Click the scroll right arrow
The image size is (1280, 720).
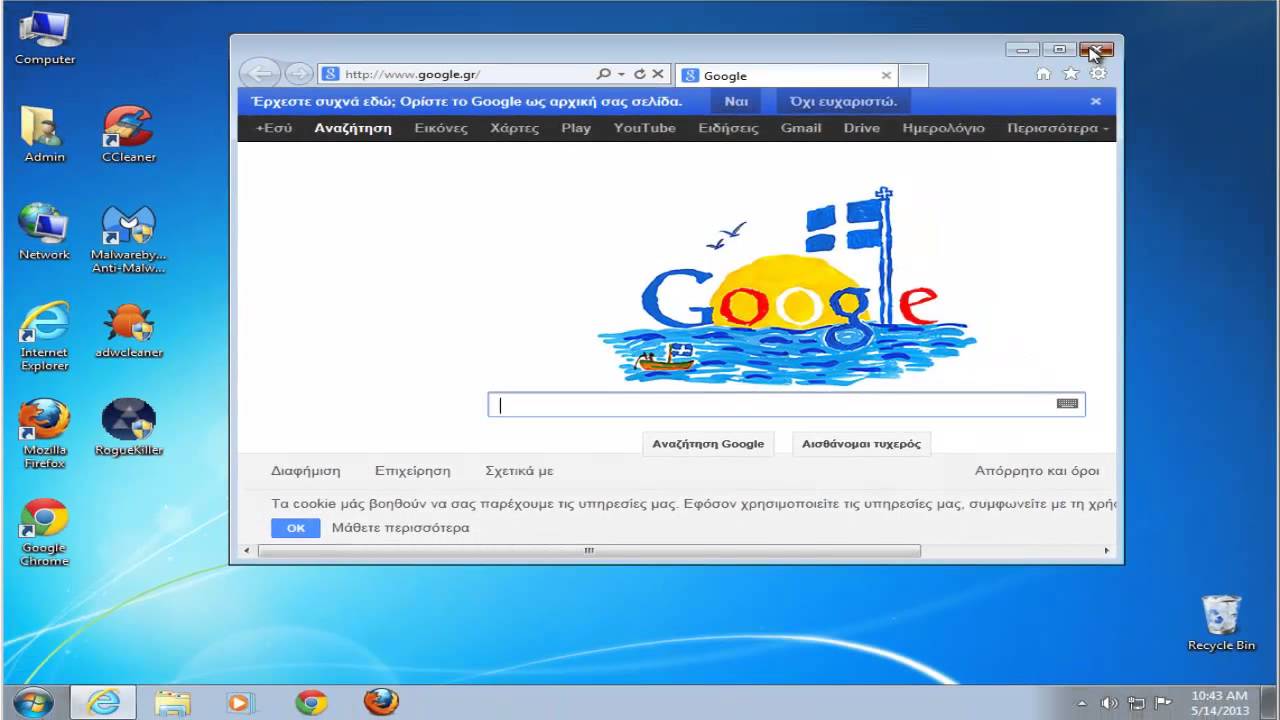[x=1107, y=551]
